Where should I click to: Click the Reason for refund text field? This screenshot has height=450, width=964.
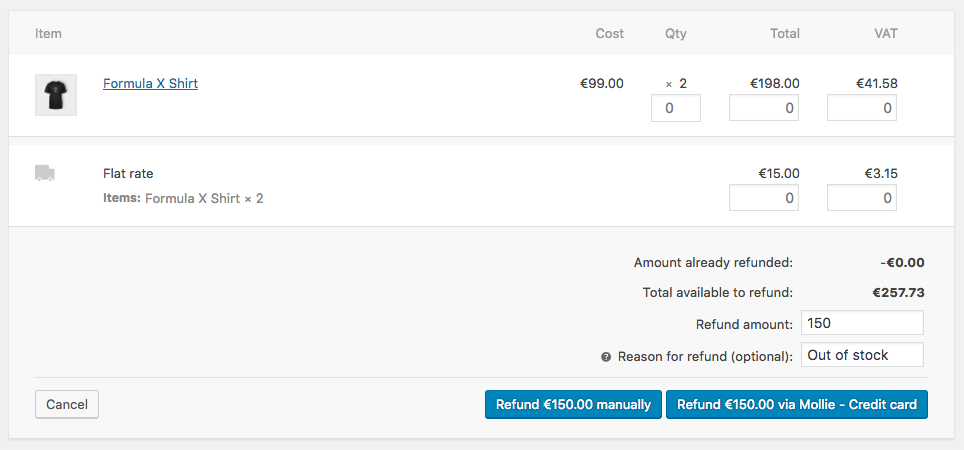pos(861,355)
